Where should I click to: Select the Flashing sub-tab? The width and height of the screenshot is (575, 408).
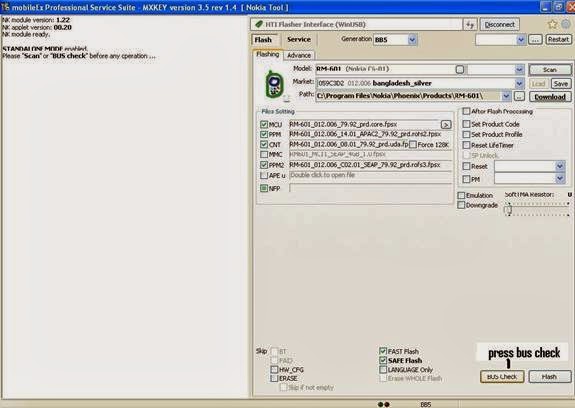point(268,55)
